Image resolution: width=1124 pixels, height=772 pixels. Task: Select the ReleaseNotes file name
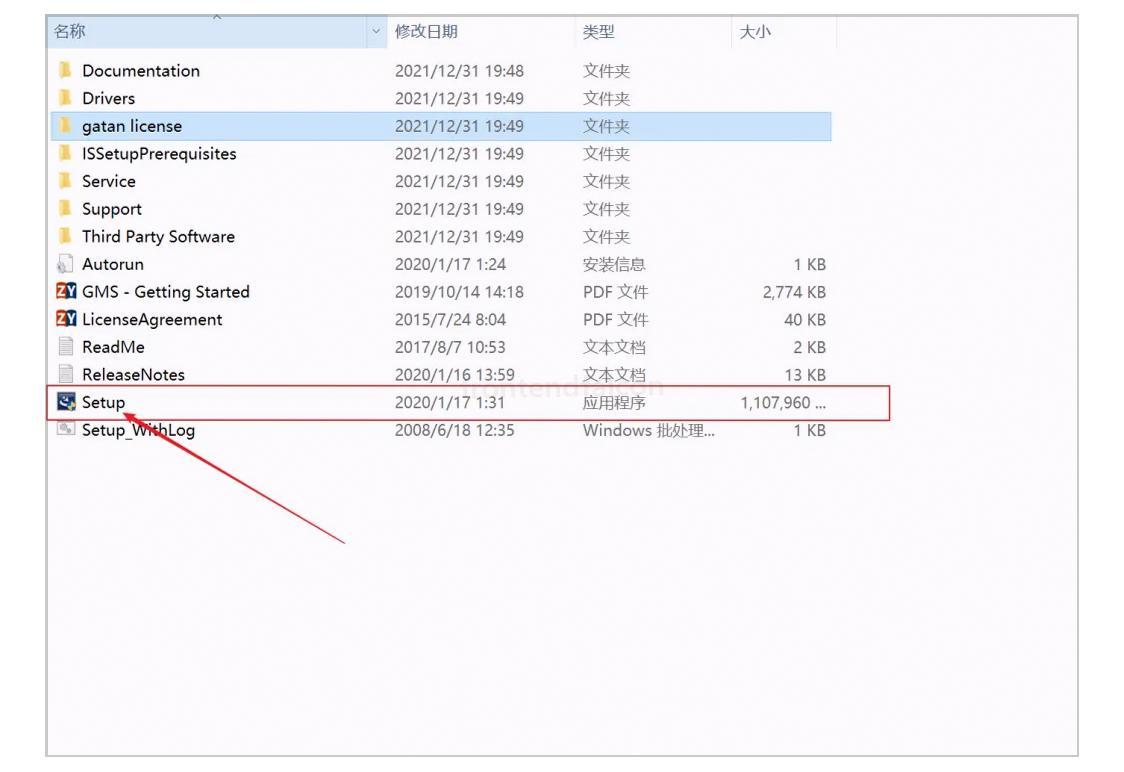(x=133, y=374)
